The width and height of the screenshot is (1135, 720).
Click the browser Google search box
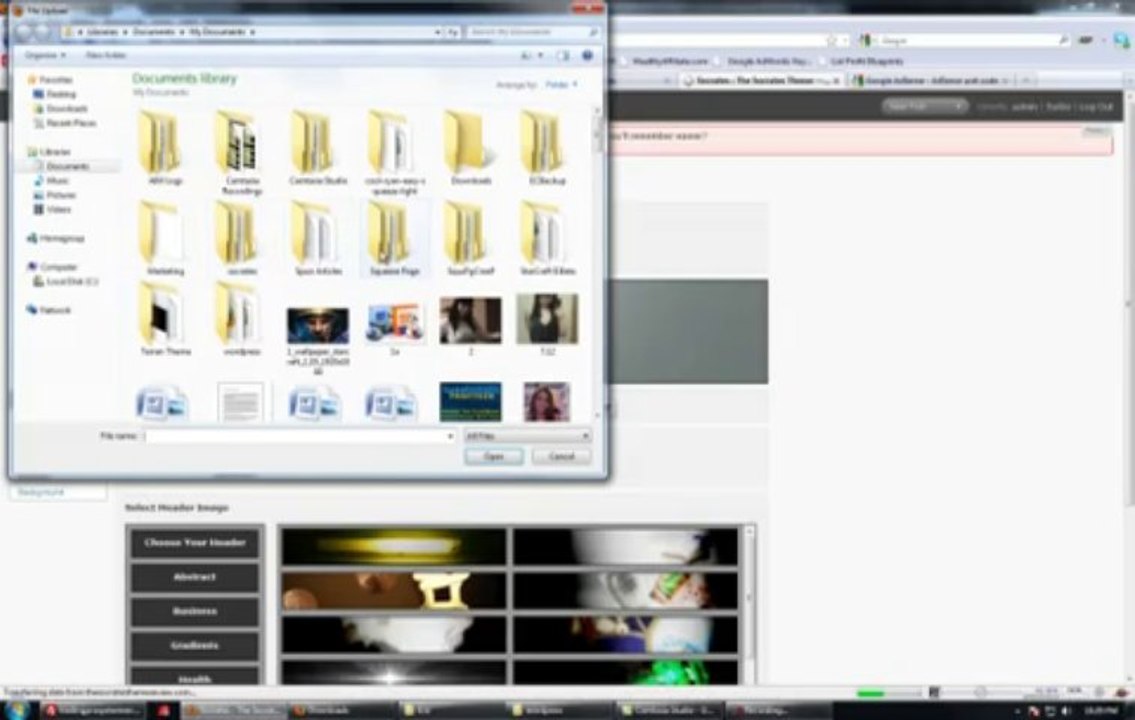coord(969,41)
